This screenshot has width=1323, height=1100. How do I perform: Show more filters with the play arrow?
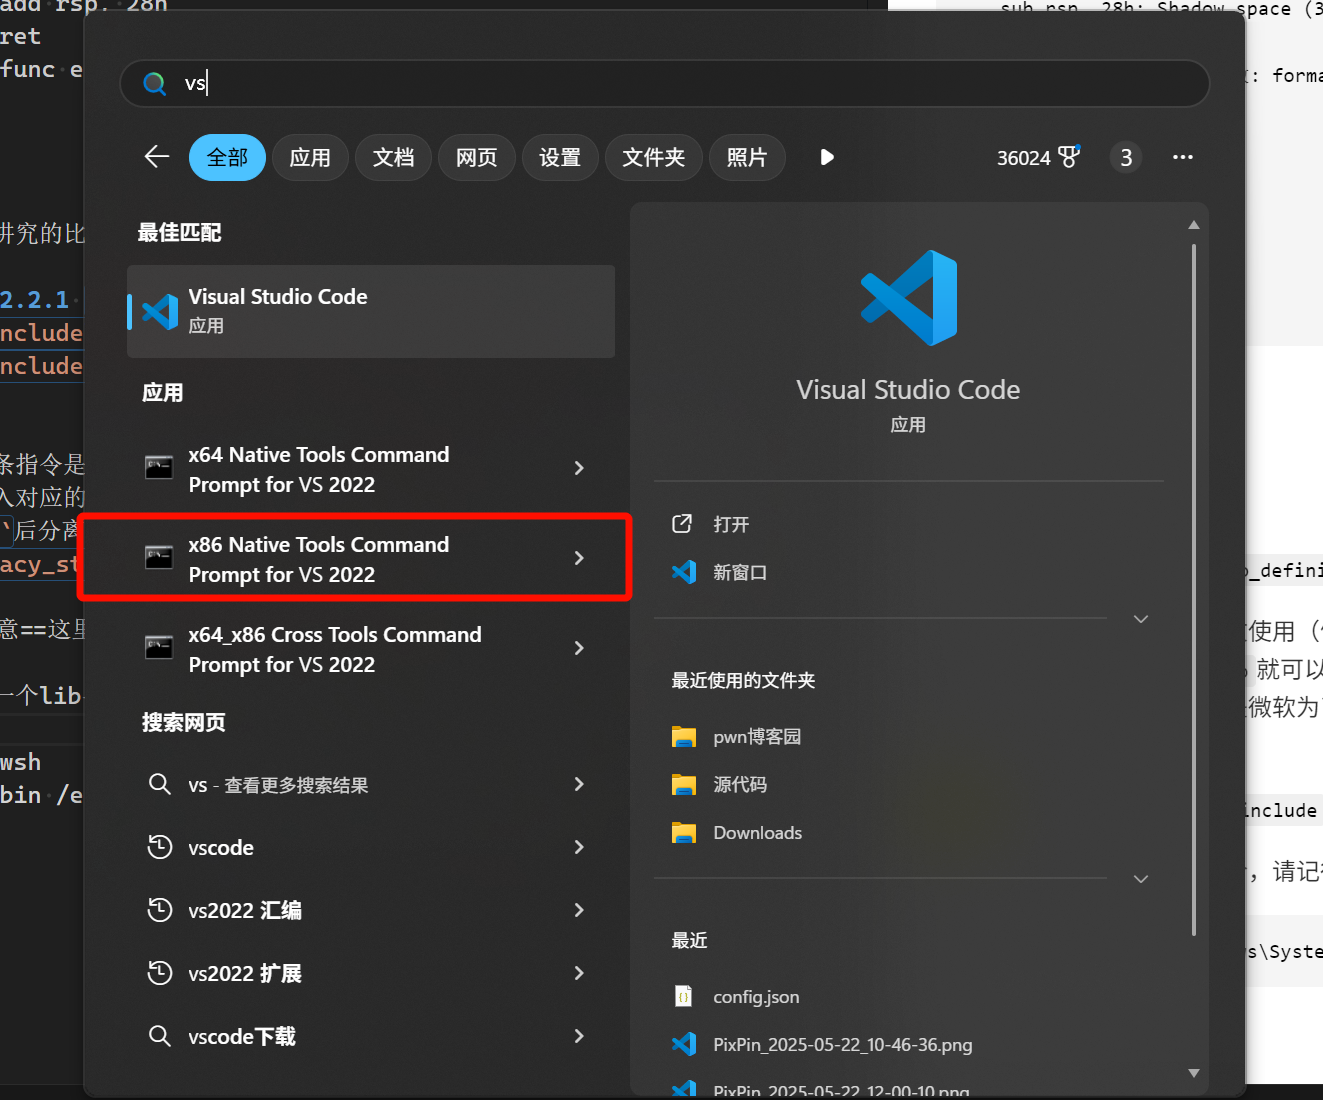[826, 157]
